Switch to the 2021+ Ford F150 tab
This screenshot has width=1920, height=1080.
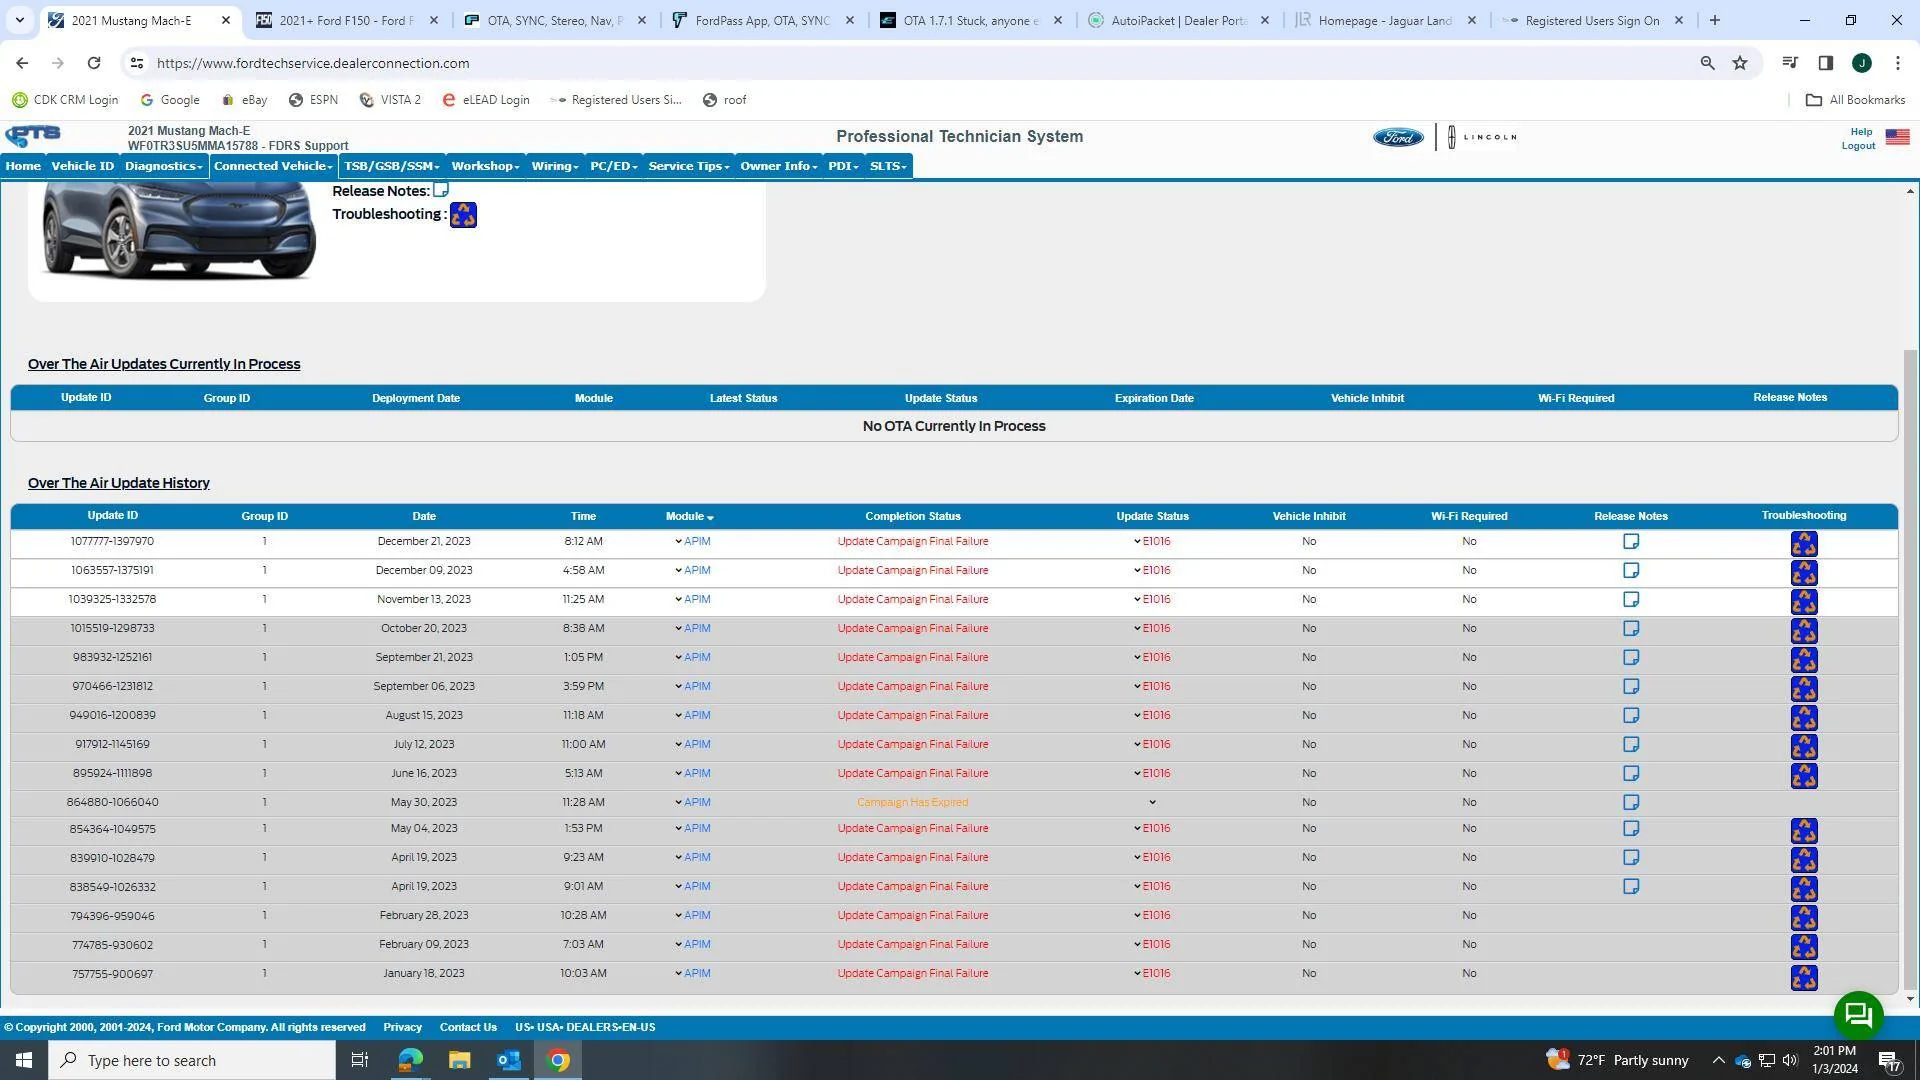pyautogui.click(x=346, y=20)
